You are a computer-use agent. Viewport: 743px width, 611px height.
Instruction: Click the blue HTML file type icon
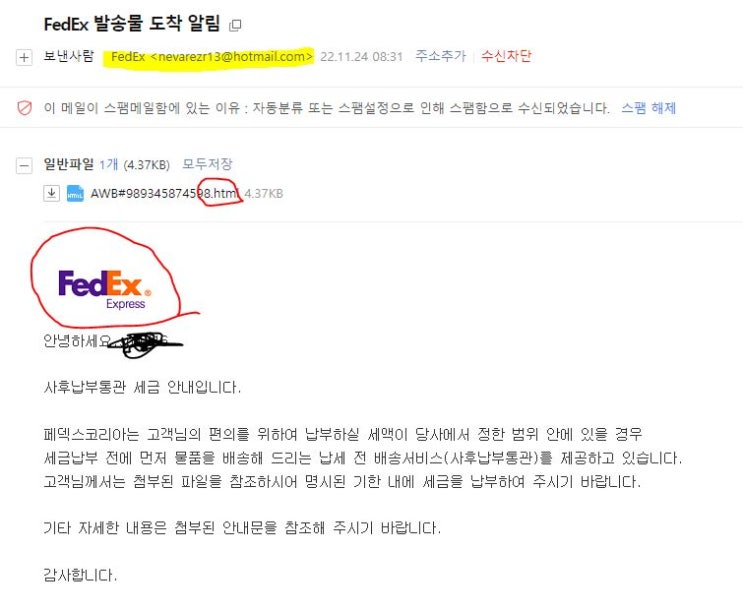(75, 193)
